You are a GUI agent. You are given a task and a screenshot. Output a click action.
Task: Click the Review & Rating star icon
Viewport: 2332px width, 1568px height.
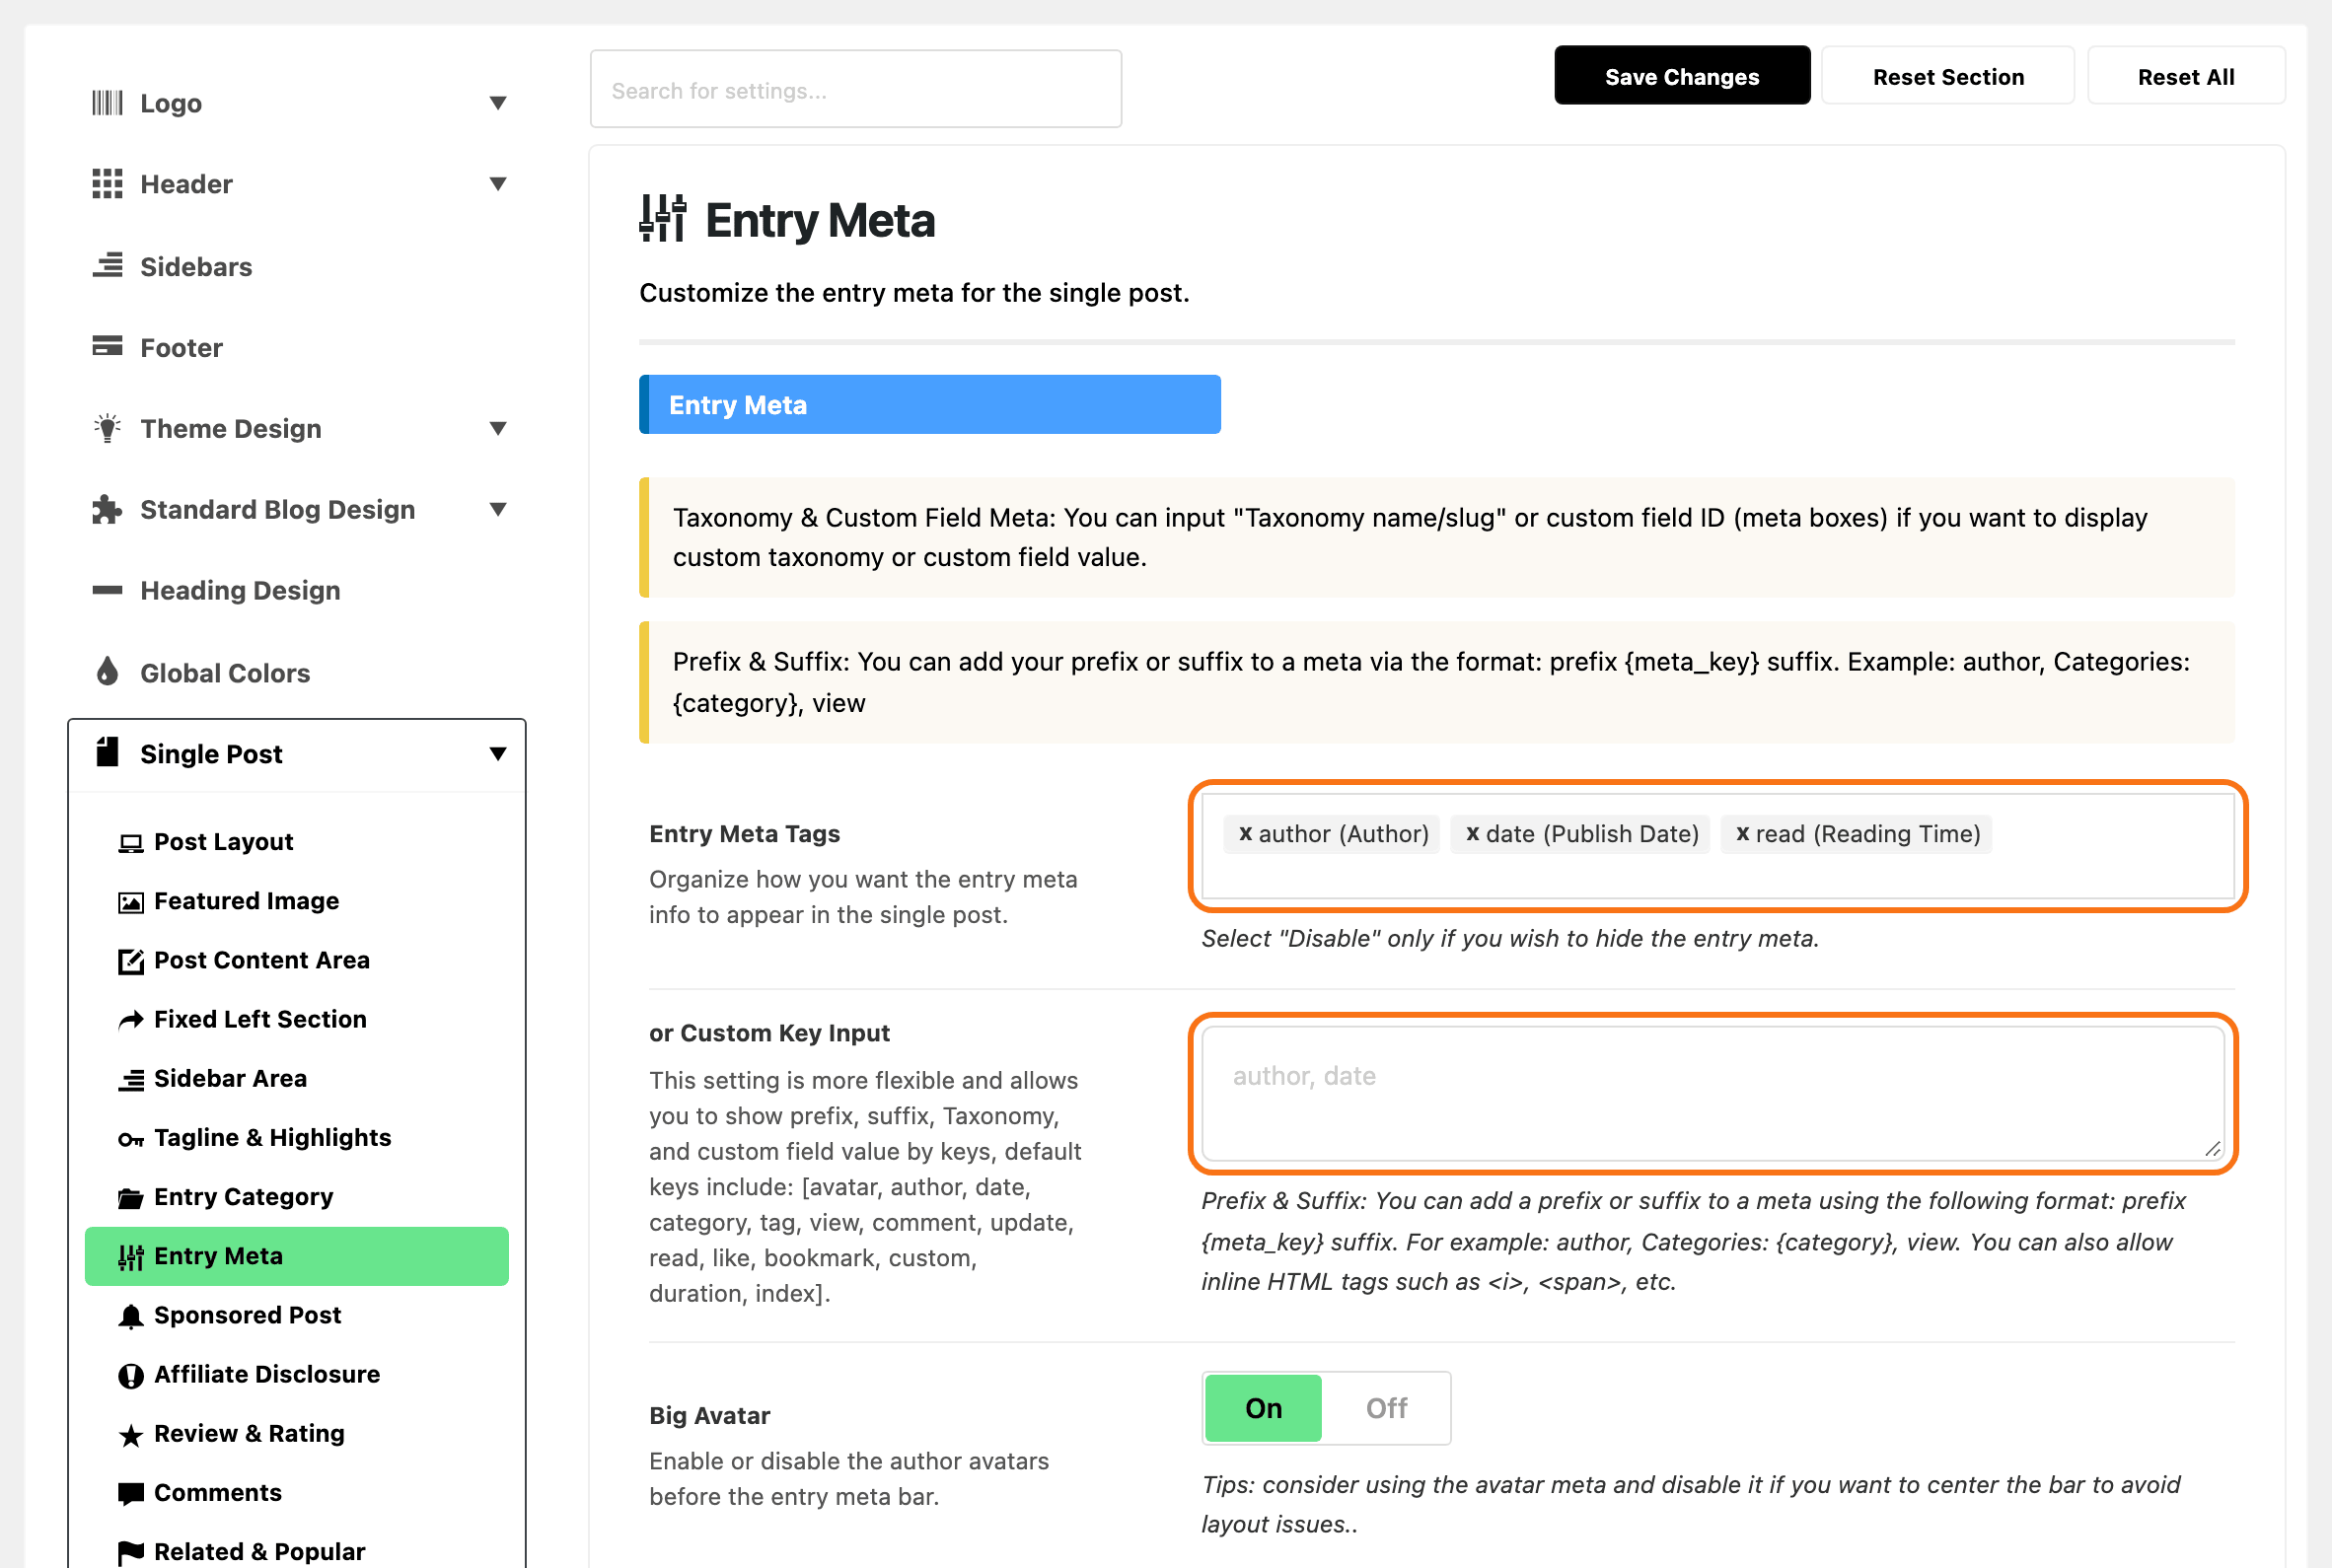coord(131,1435)
